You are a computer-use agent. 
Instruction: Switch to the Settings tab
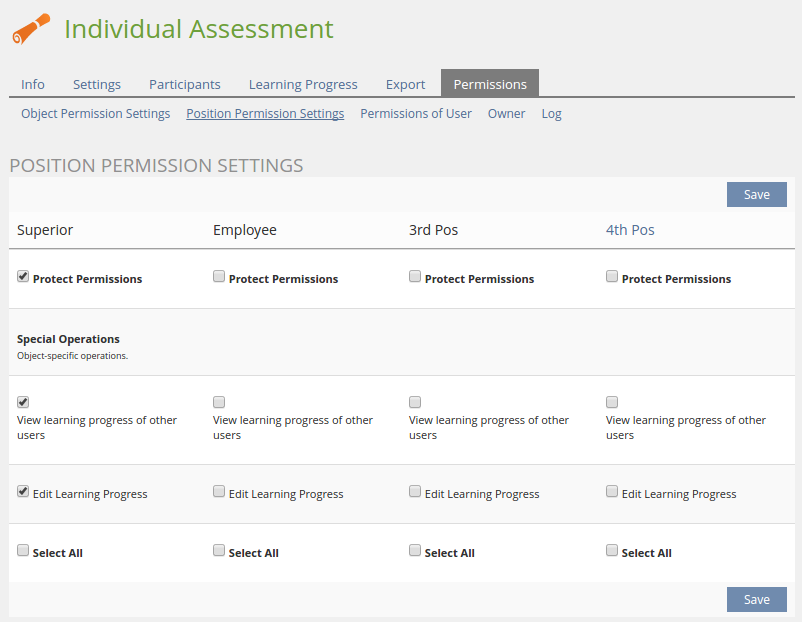(x=97, y=84)
